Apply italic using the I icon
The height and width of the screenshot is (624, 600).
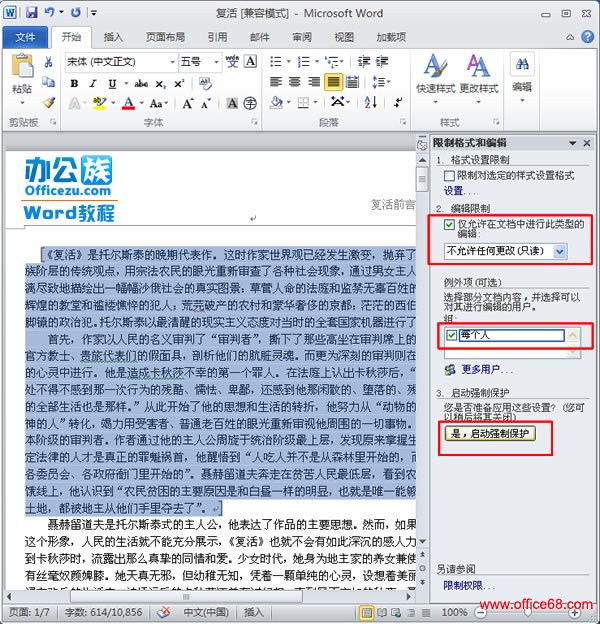point(89,82)
